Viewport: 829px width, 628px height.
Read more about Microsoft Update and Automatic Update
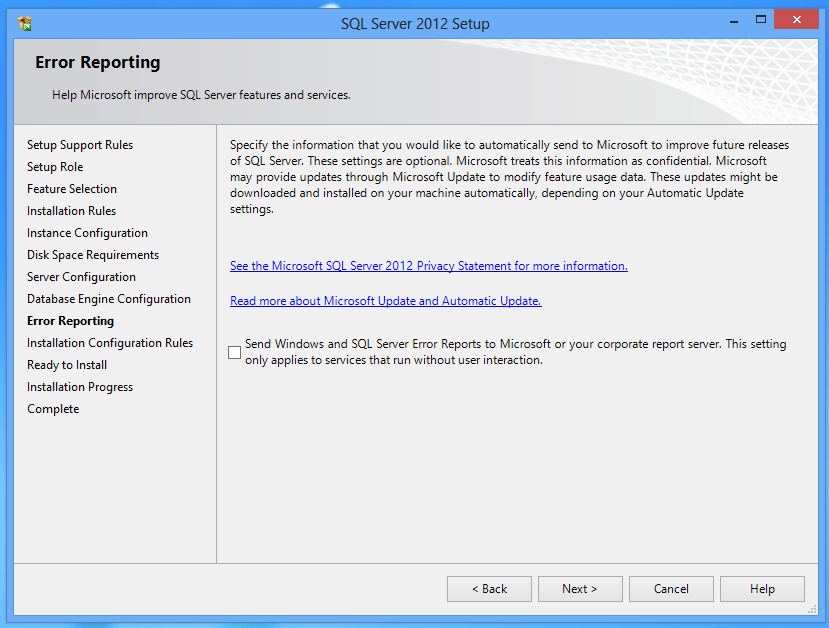point(385,300)
